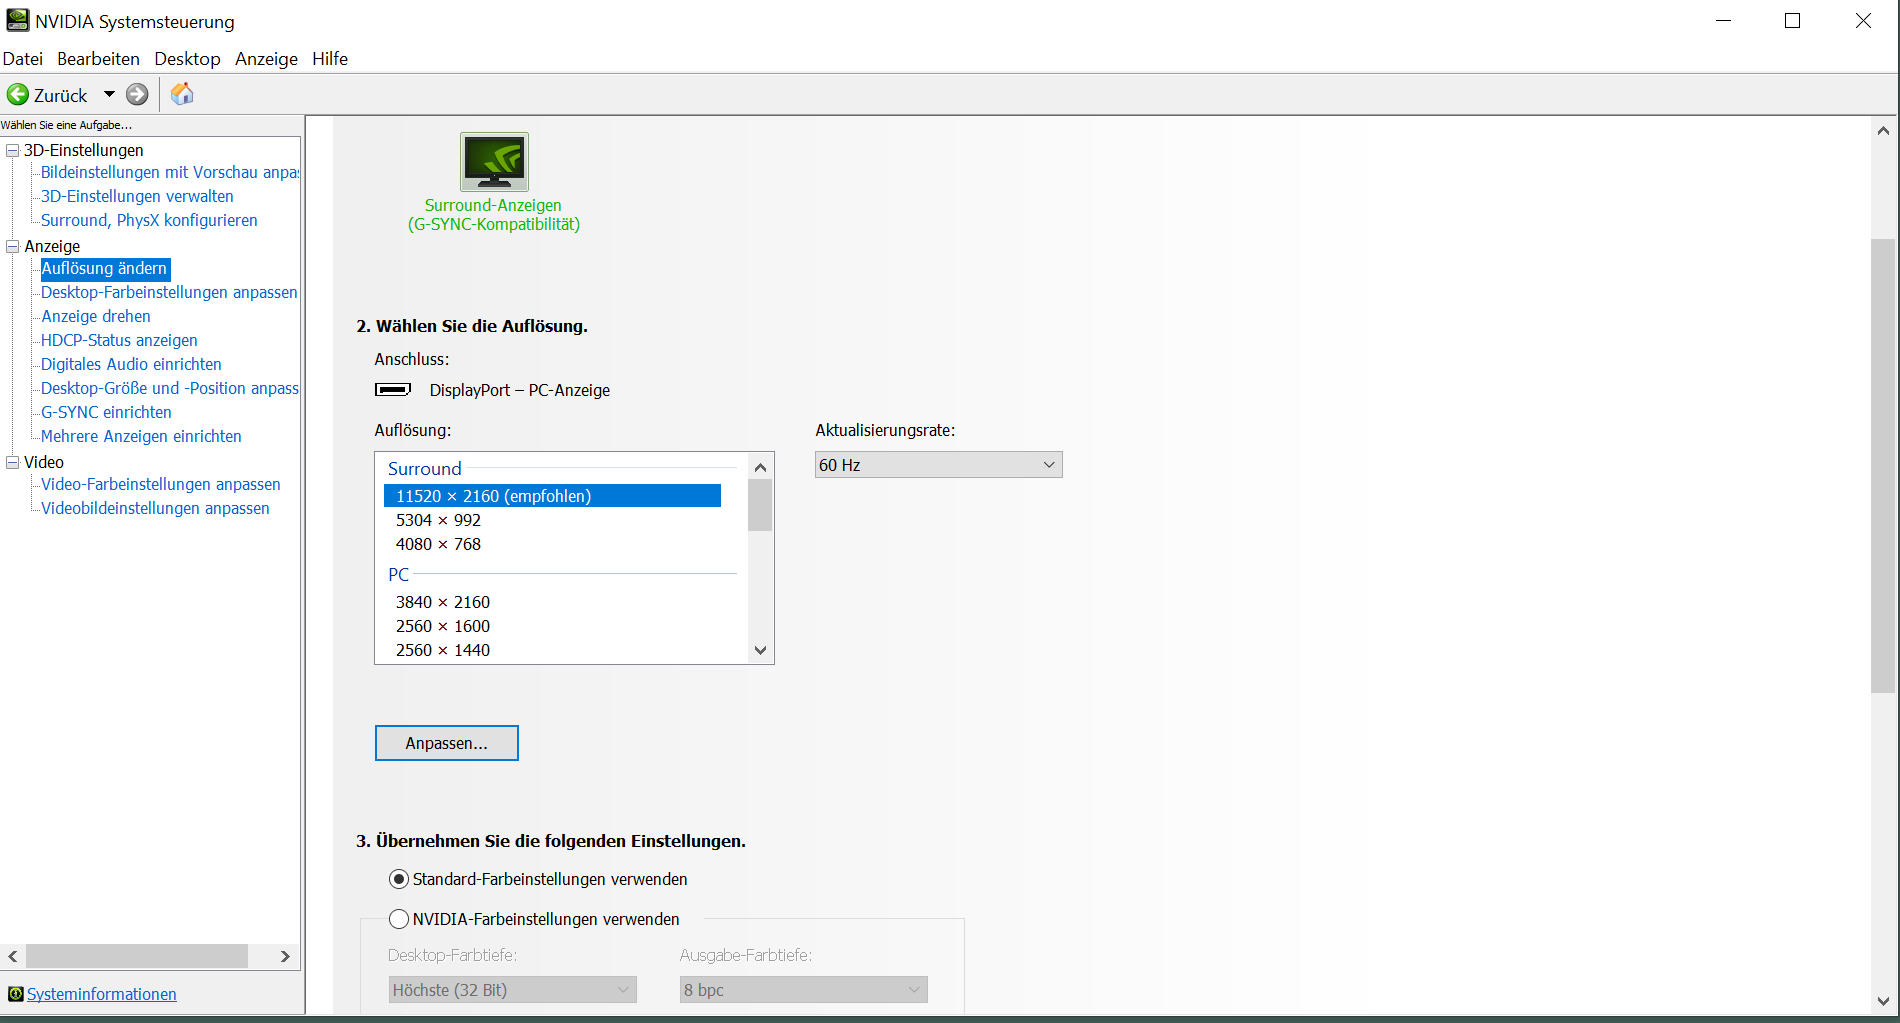Open Surround, PhysX konfigurieren
The height and width of the screenshot is (1023, 1900).
149,220
